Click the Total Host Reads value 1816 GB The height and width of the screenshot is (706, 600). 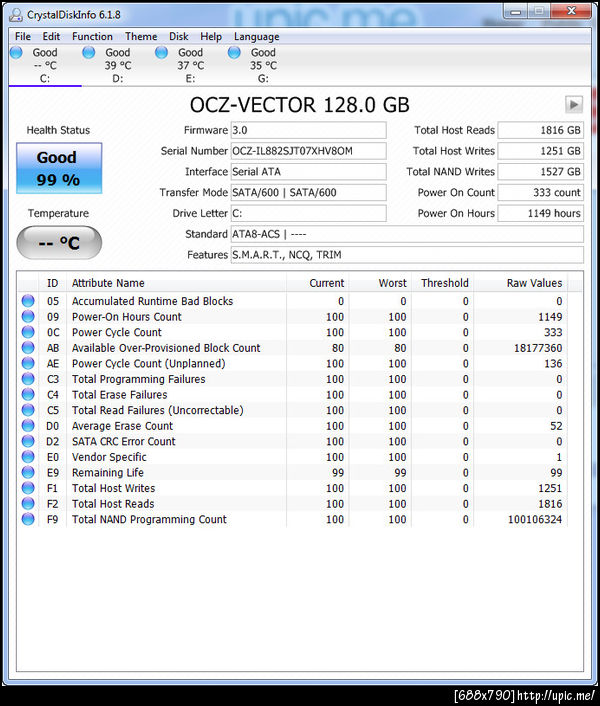coord(541,130)
